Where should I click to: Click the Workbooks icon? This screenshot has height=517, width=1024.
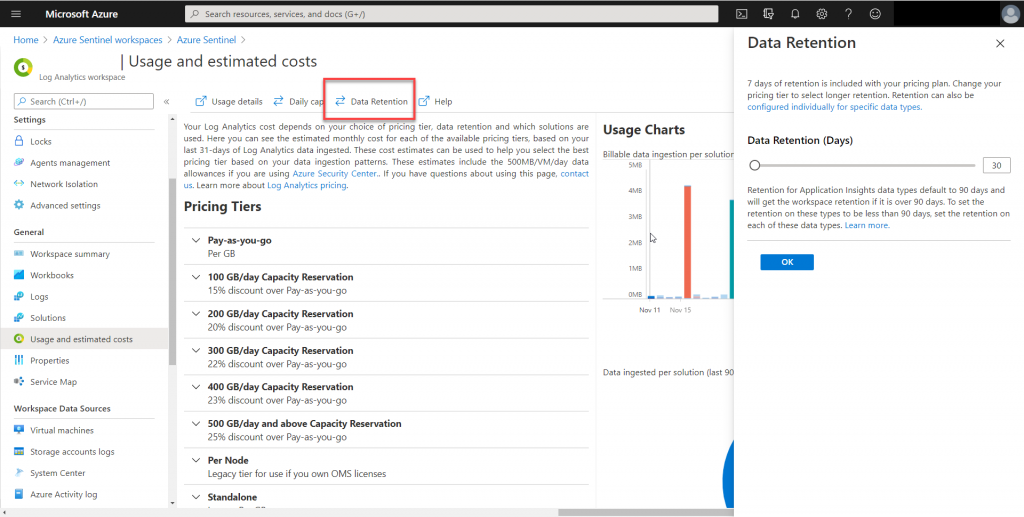click(19, 275)
